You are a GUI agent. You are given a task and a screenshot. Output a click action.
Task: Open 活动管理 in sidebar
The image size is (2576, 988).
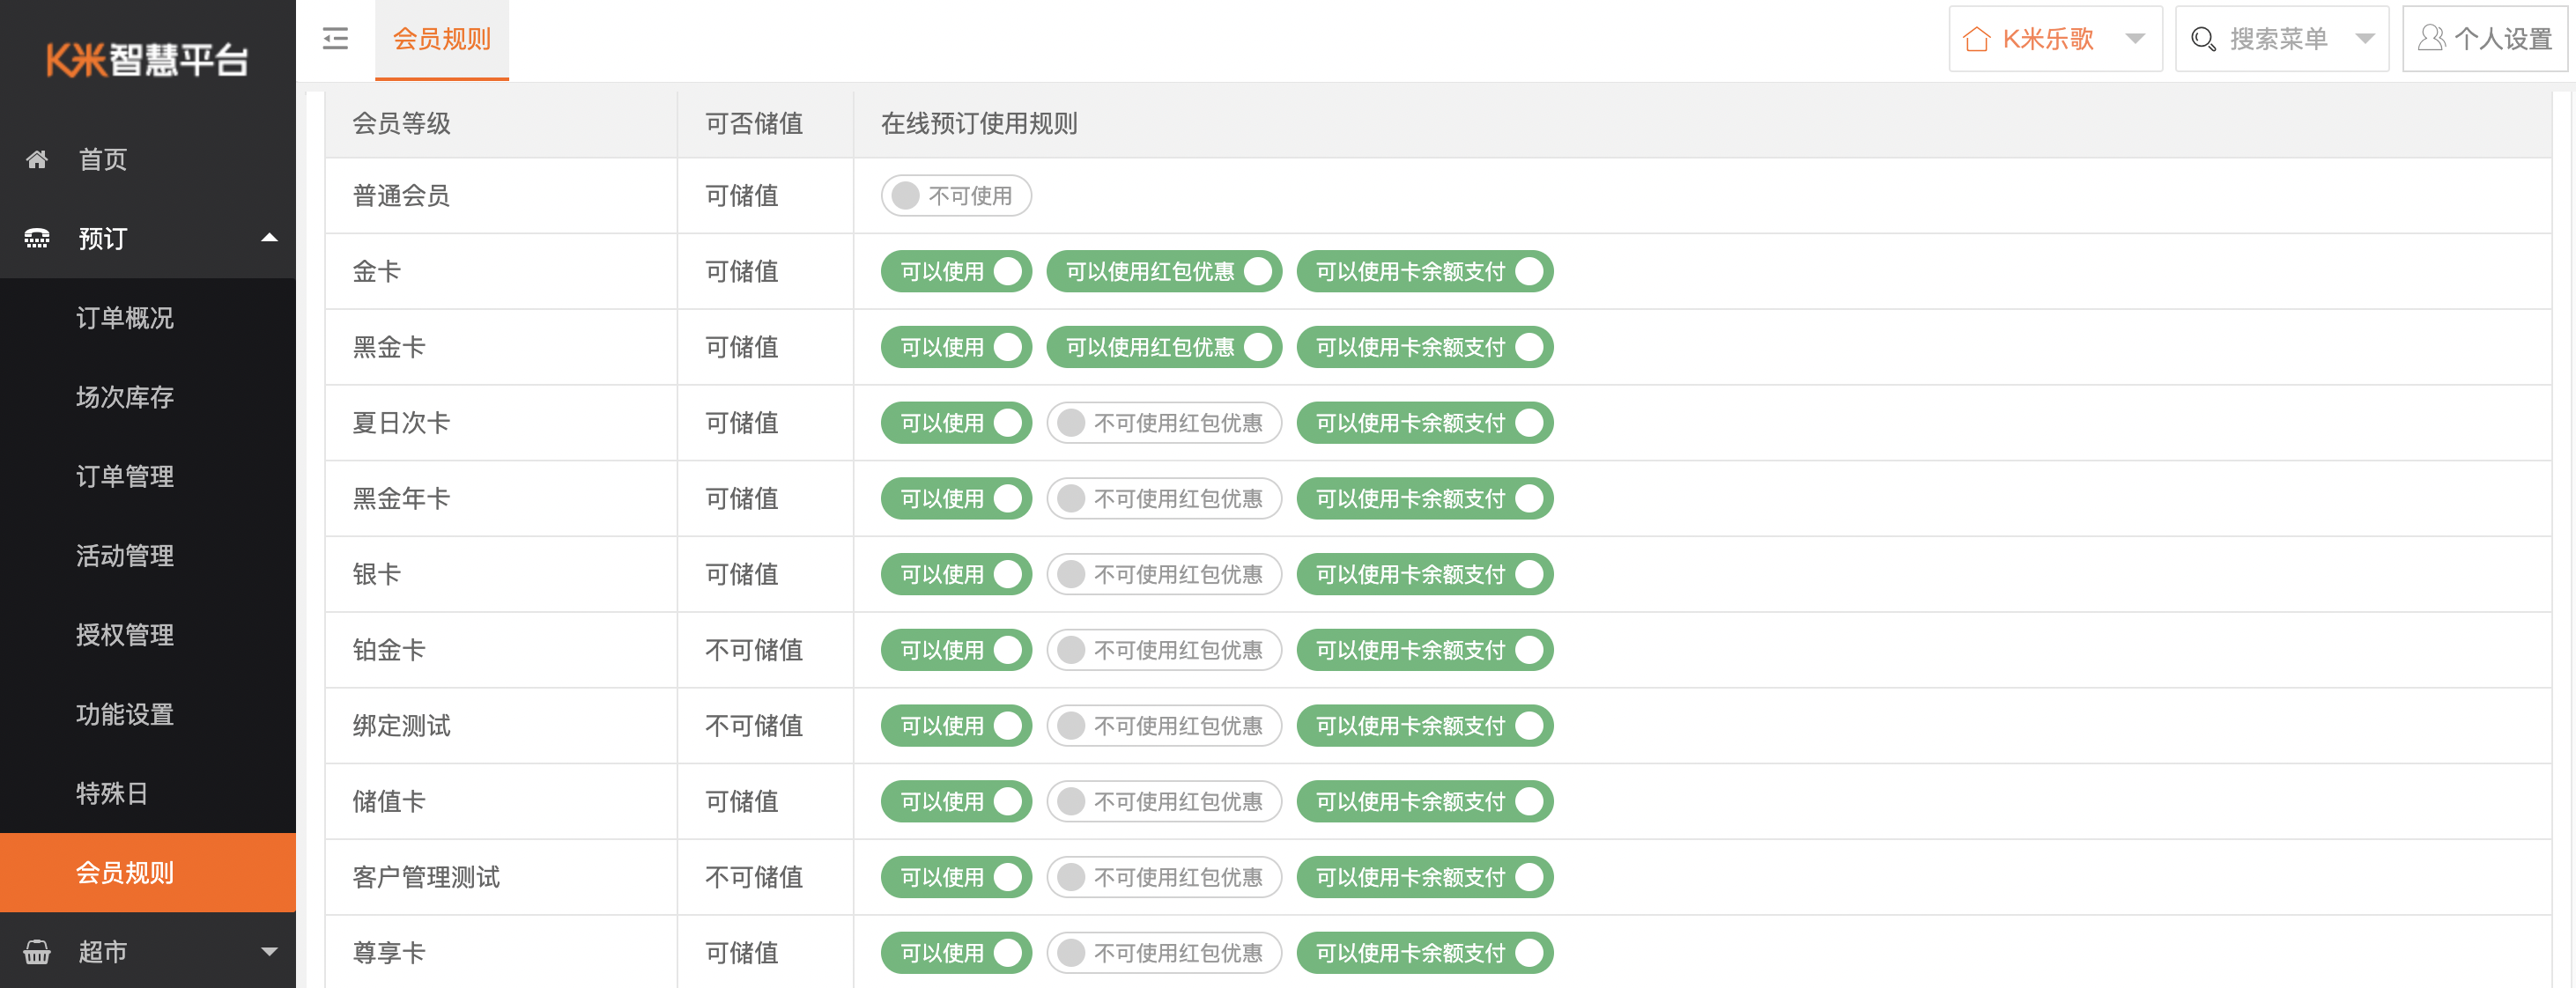point(148,556)
